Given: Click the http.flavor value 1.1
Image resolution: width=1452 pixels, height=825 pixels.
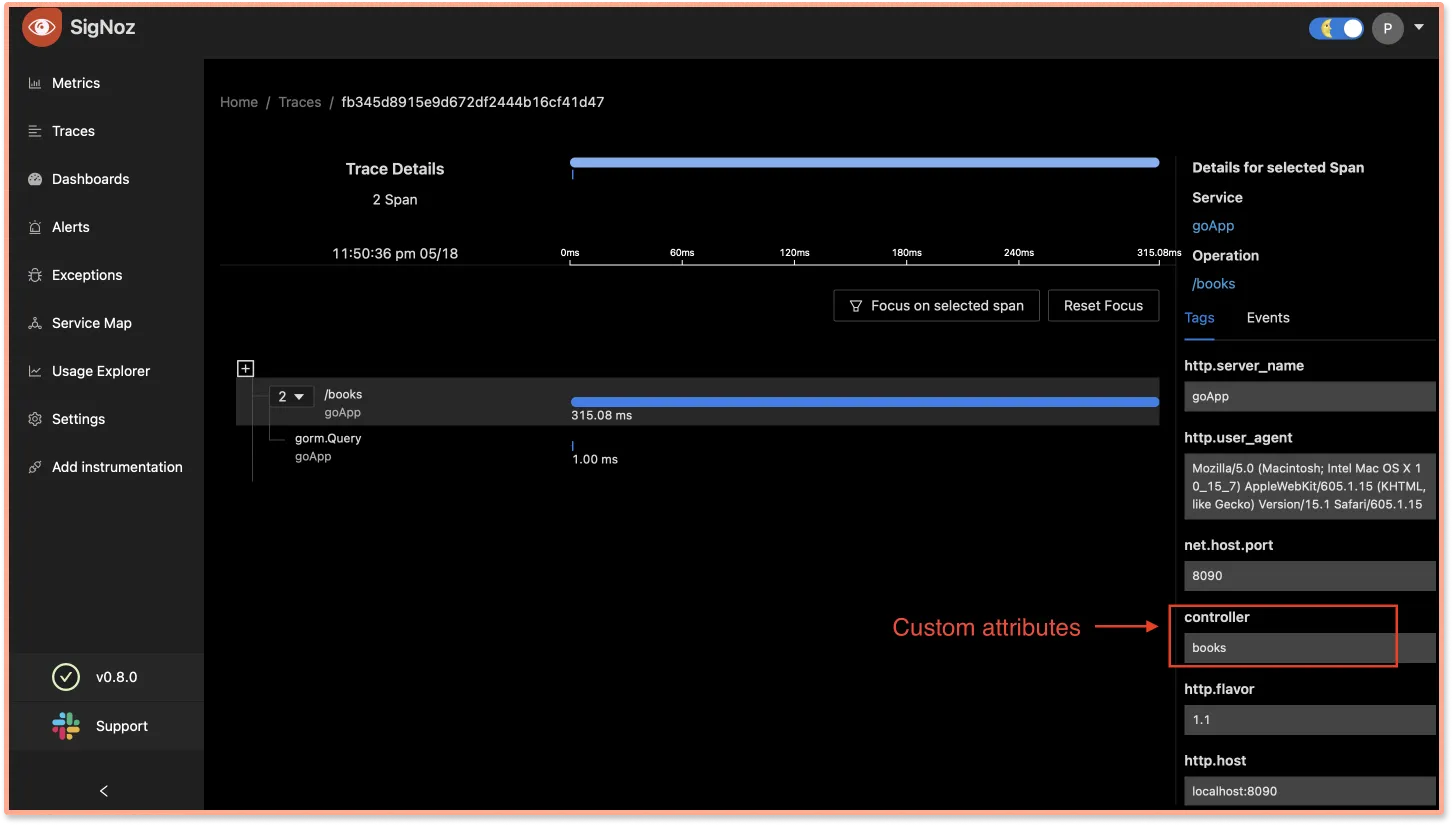Looking at the screenshot, I should [1310, 720].
